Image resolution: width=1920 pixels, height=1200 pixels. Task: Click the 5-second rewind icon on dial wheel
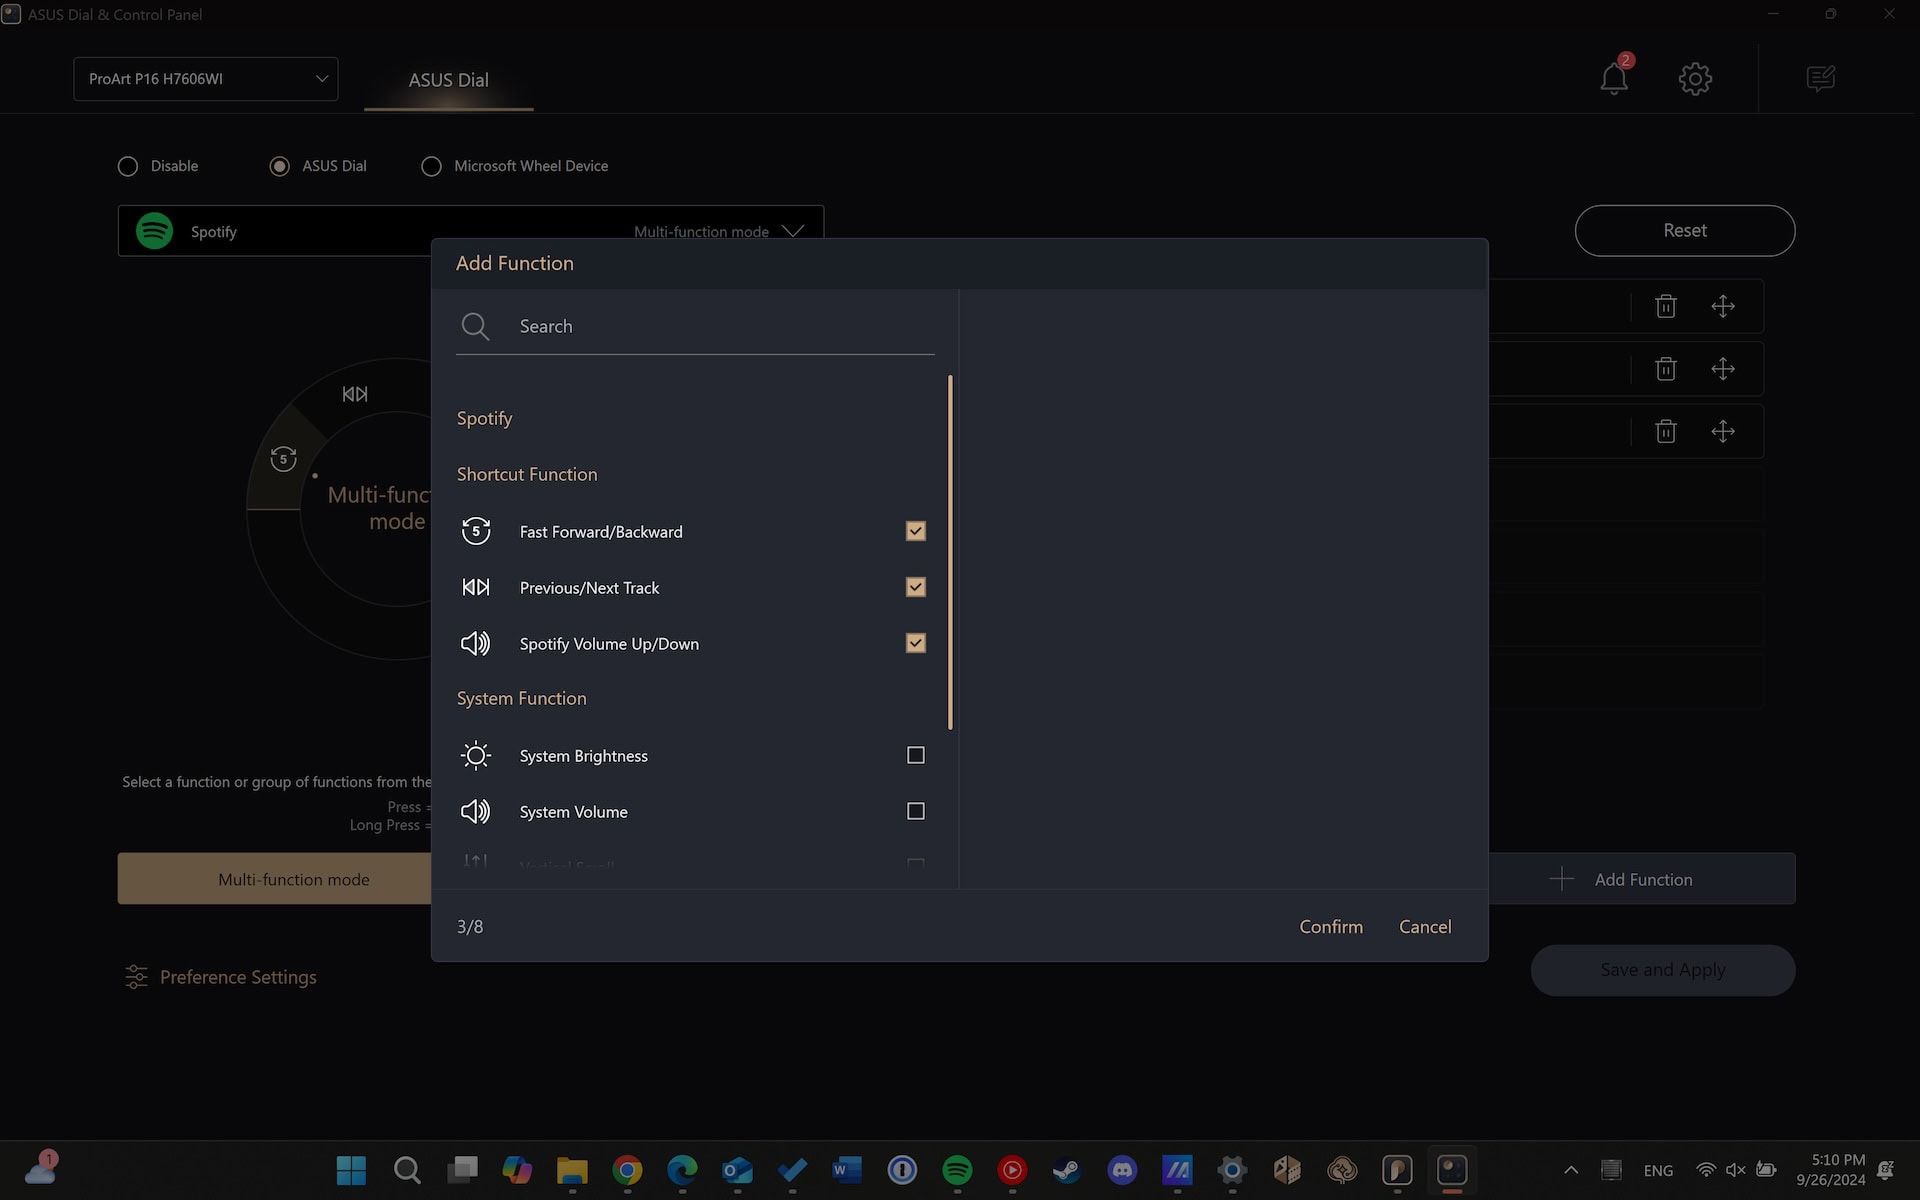(283, 459)
